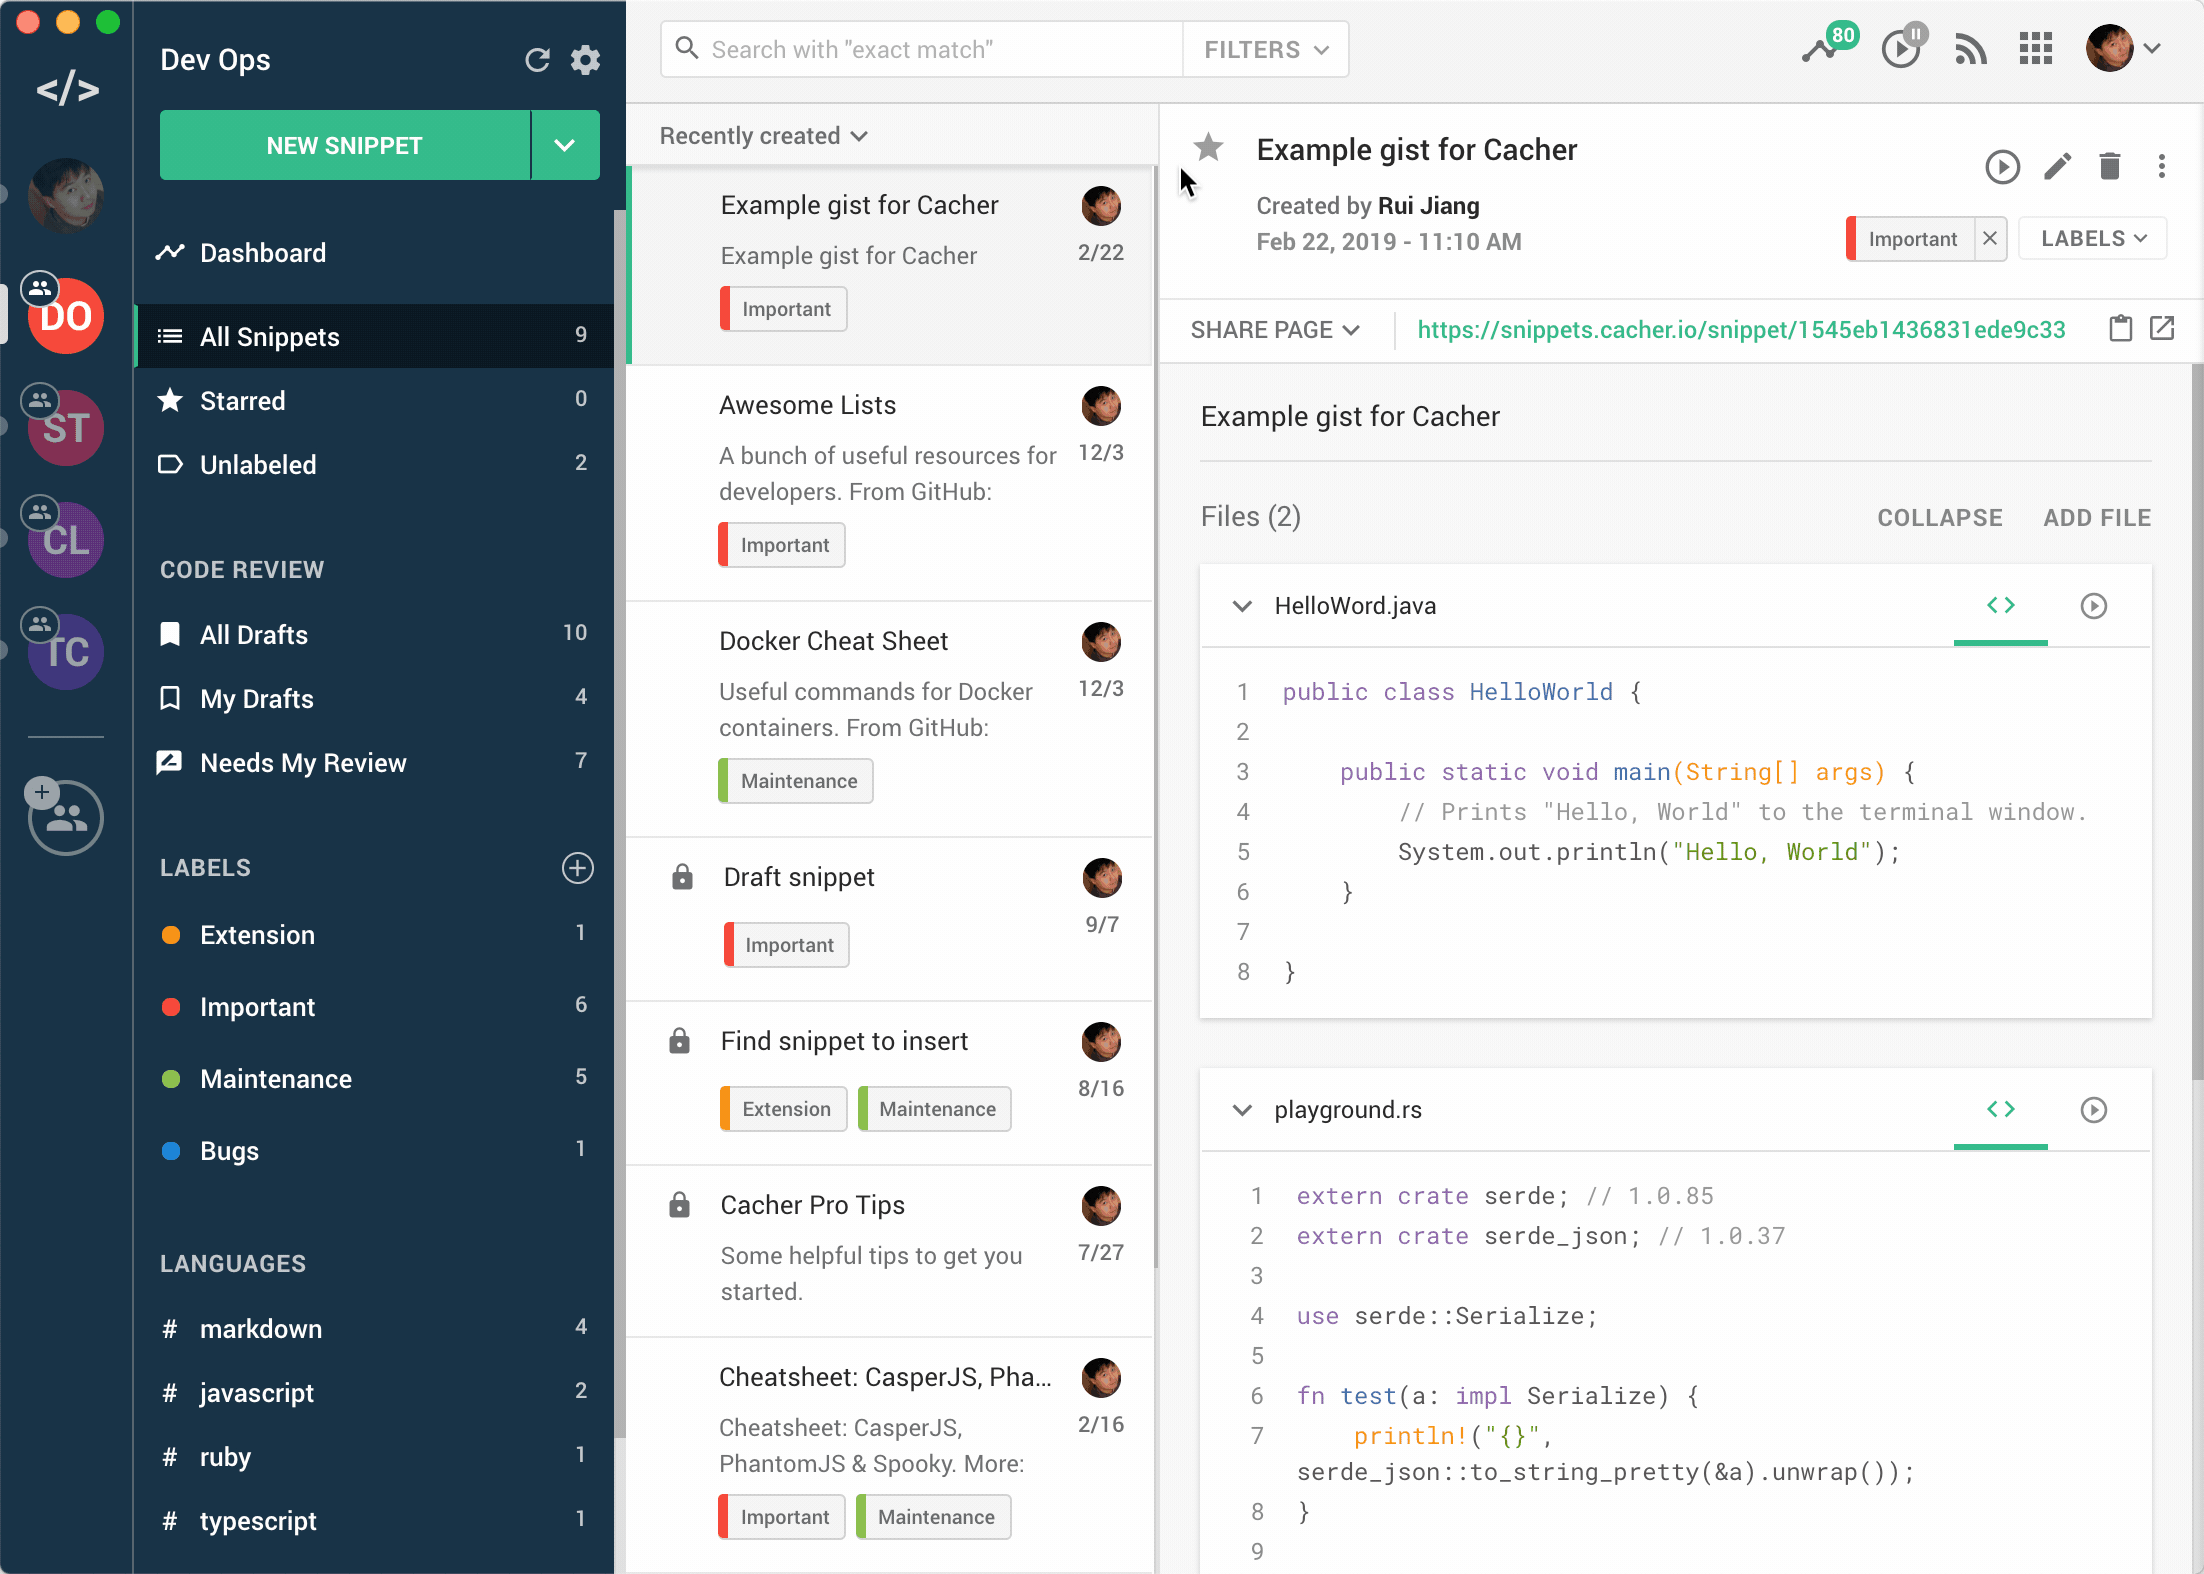Click the snippet detail scrollbar
Screen dimensions: 2204x1574
tap(2197, 722)
